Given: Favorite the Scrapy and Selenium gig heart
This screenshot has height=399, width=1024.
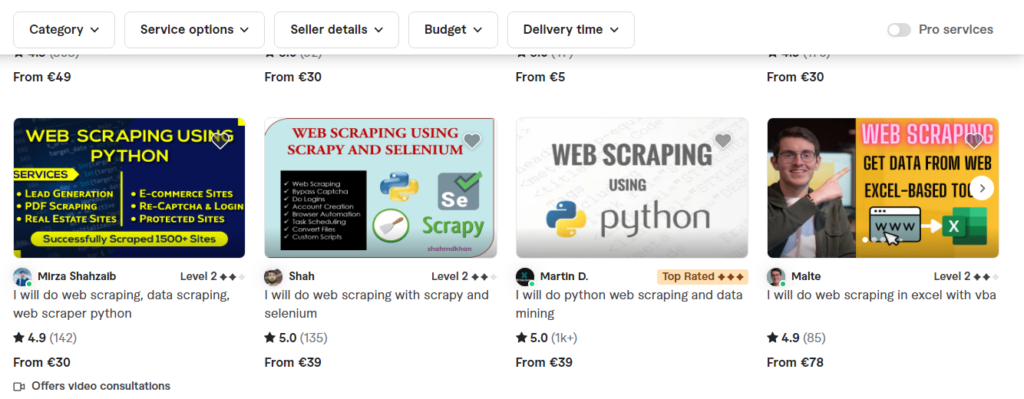Looking at the screenshot, I should click(x=472, y=141).
